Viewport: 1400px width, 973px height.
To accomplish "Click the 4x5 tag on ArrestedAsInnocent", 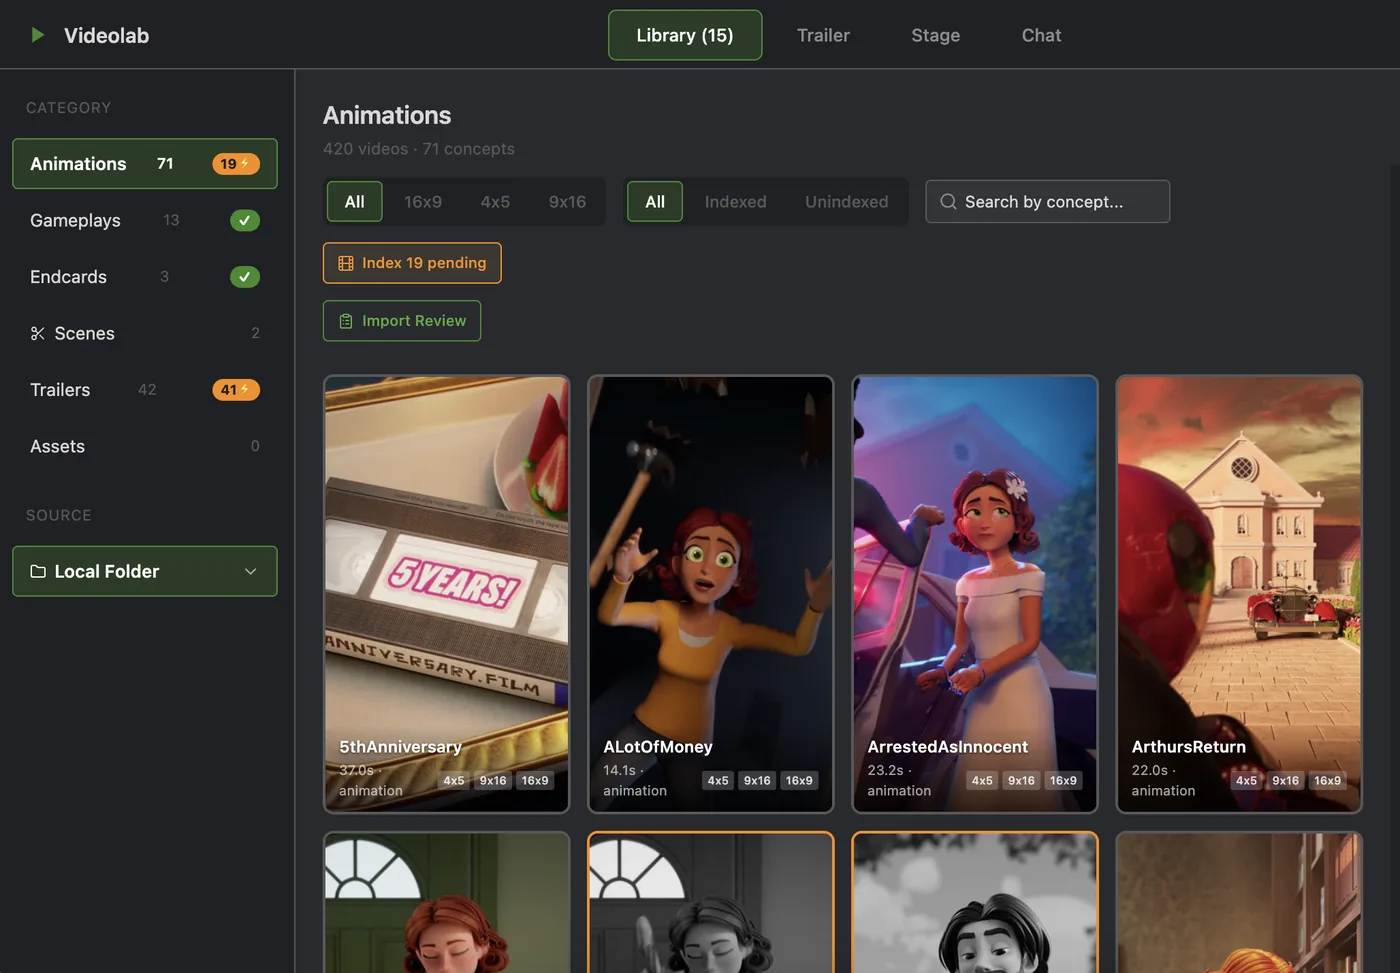I will click(x=982, y=781).
